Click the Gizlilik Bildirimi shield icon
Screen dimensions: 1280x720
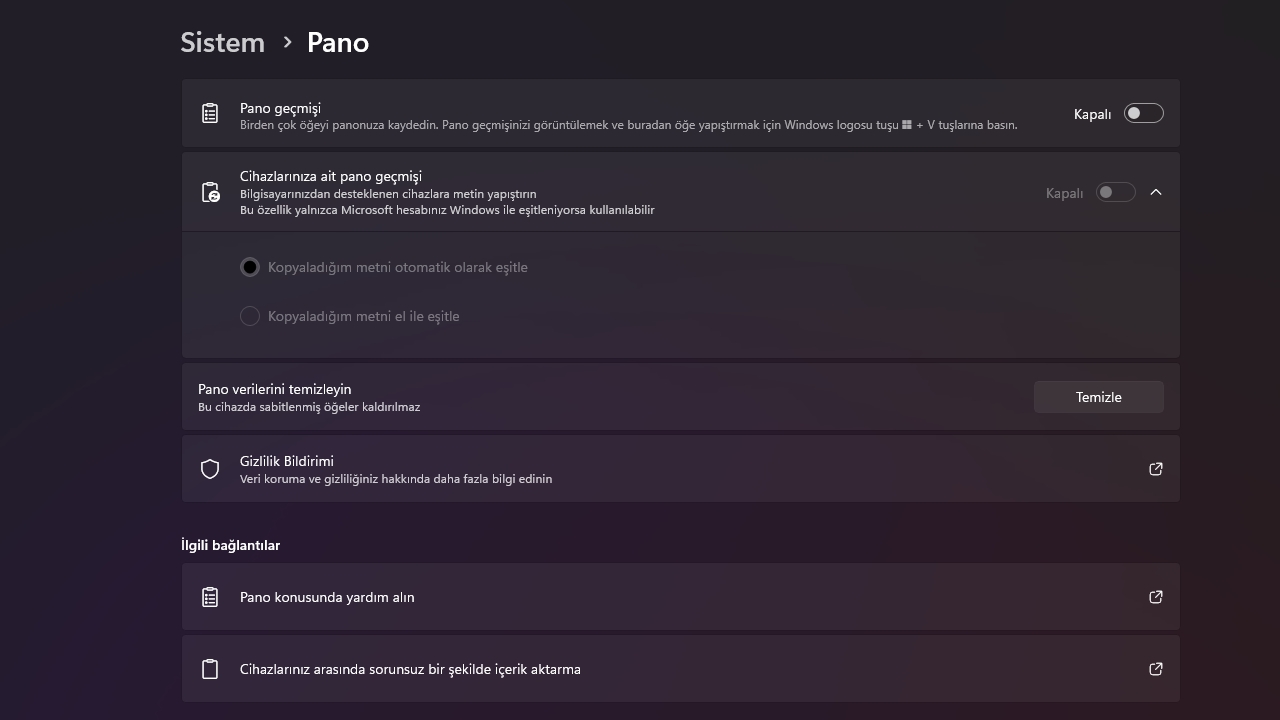click(x=210, y=469)
